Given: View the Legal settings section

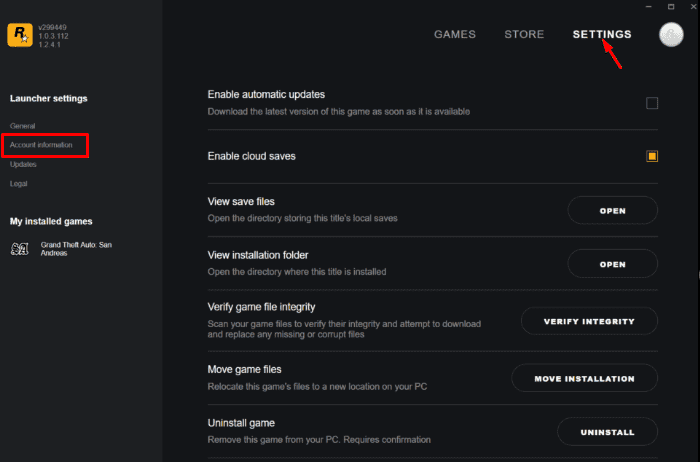Looking at the screenshot, I should click(18, 183).
